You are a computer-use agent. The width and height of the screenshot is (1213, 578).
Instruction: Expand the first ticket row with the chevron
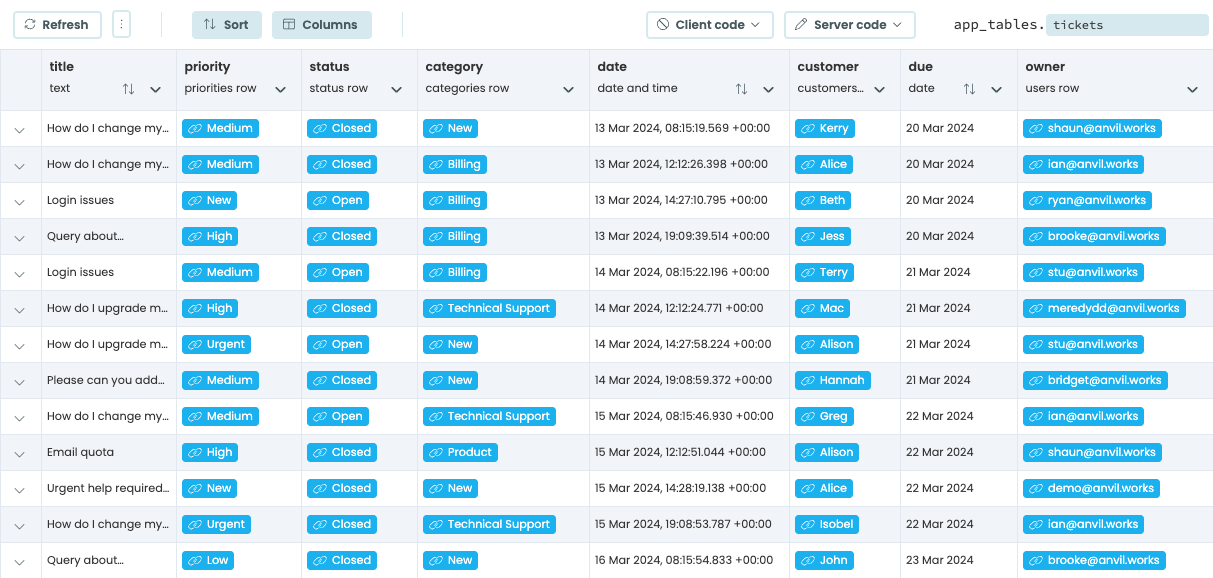[20, 128]
